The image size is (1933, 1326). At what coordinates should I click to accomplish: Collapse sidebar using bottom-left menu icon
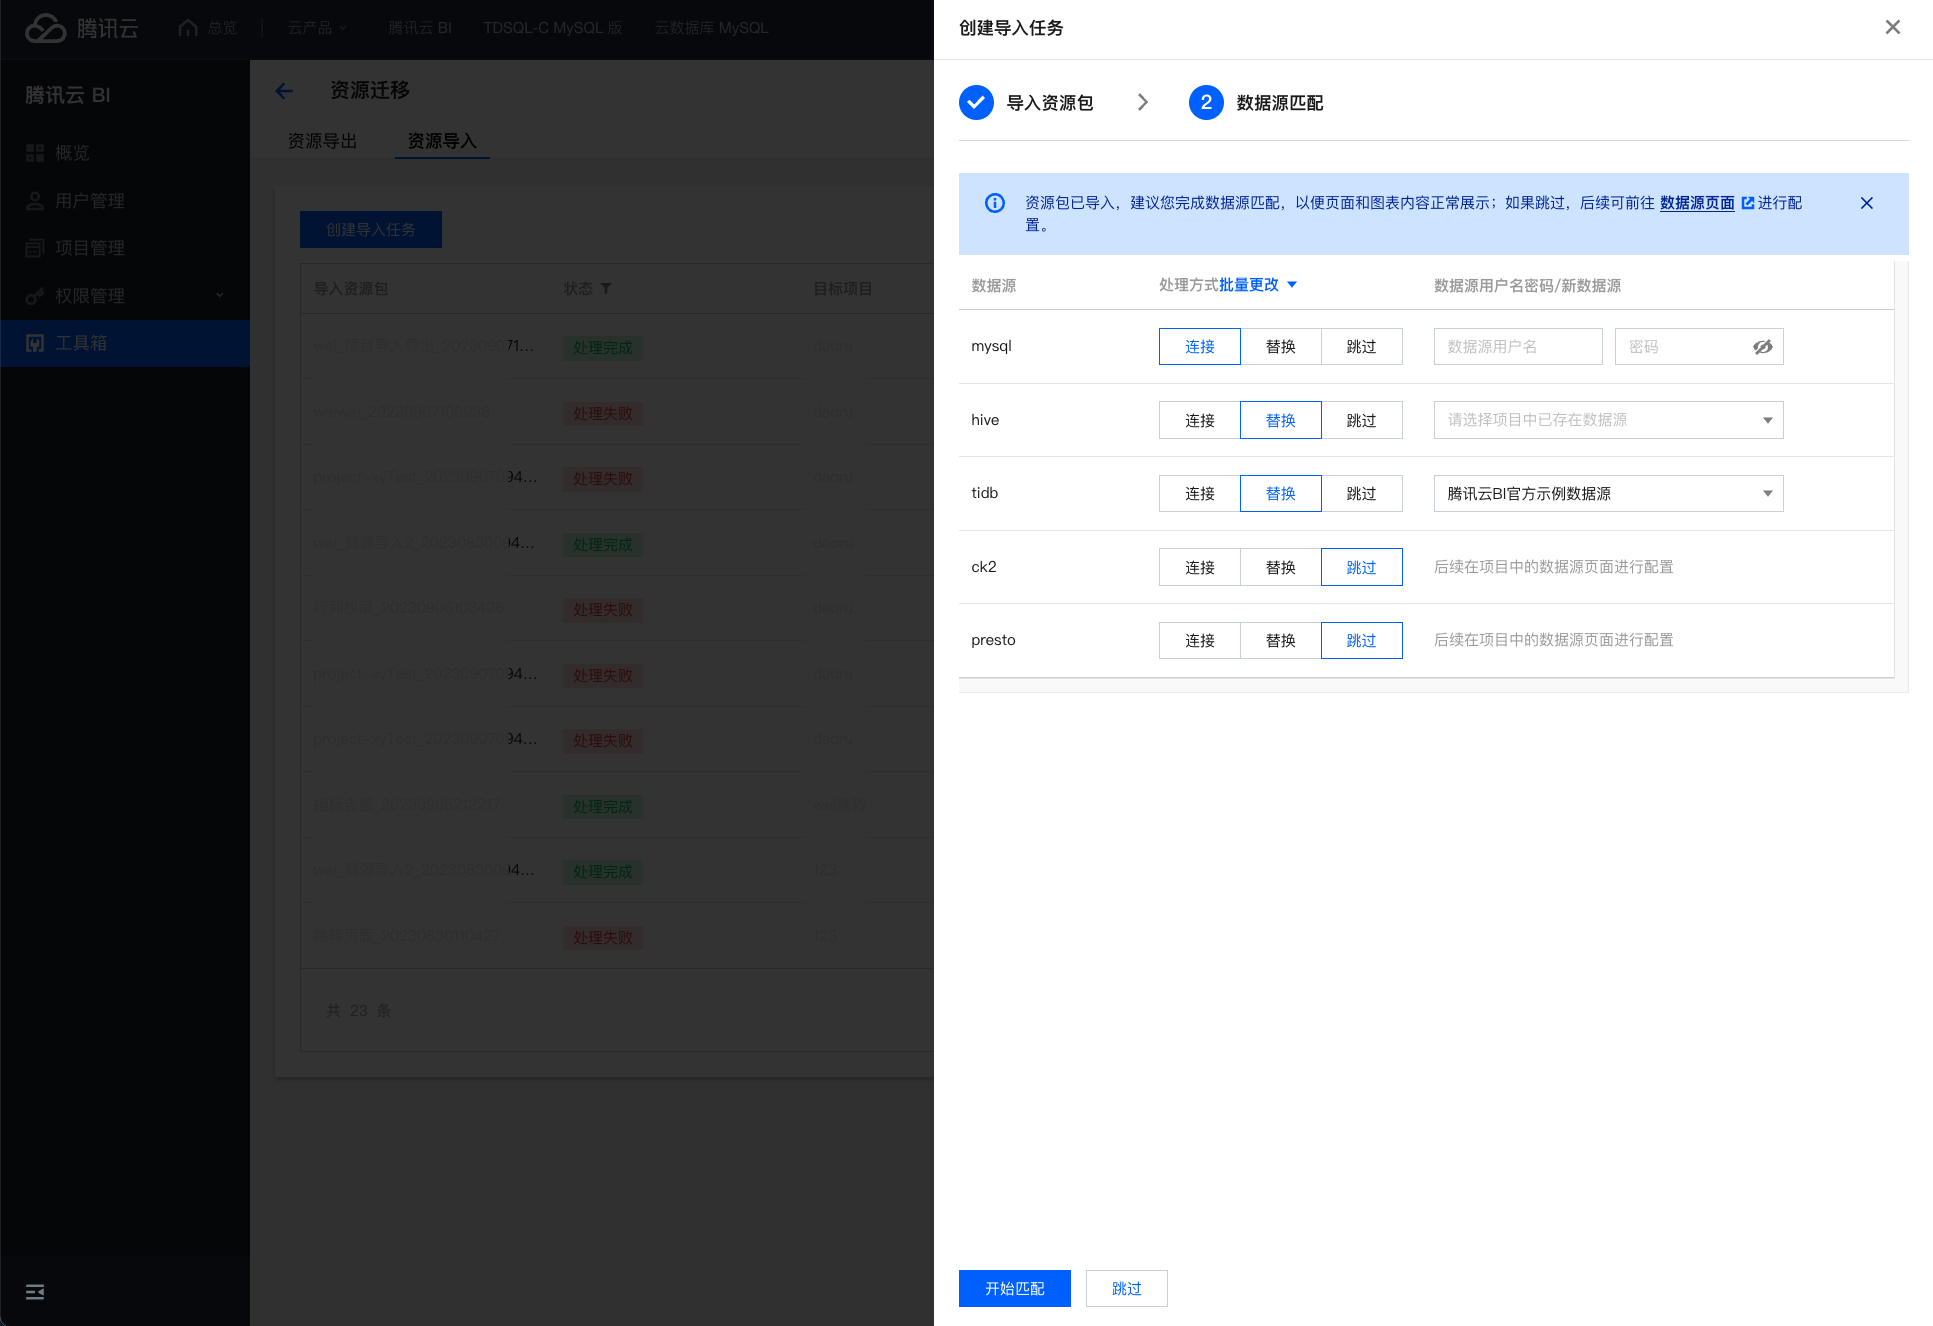pos(35,1291)
